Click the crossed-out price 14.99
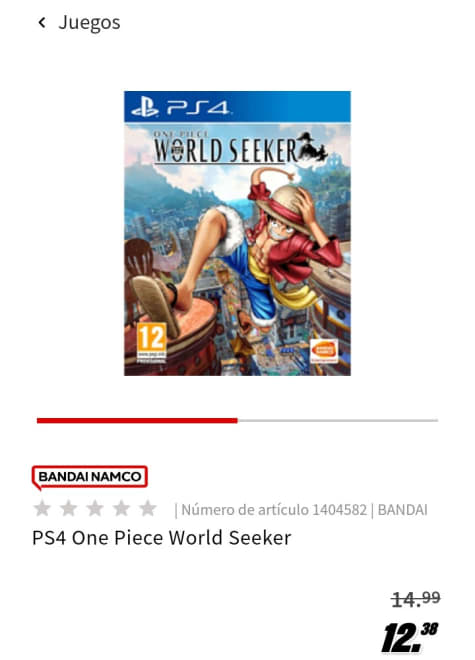Image resolution: width=475 pixels, height=660 pixels. pyautogui.click(x=416, y=599)
